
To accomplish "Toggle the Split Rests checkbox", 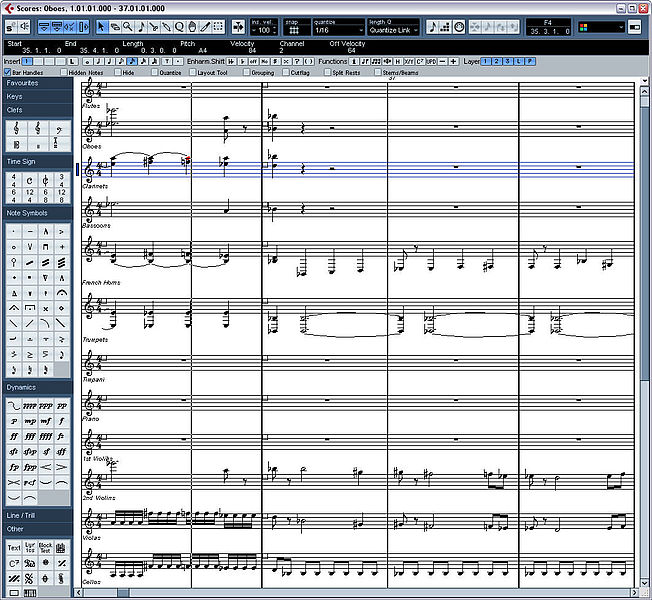I will coord(327,73).
